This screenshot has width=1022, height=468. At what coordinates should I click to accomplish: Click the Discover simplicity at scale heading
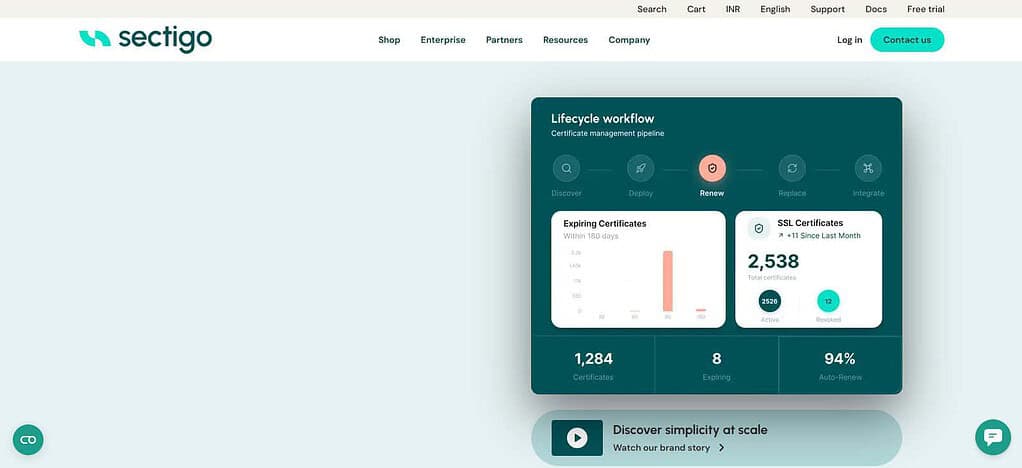coord(690,430)
